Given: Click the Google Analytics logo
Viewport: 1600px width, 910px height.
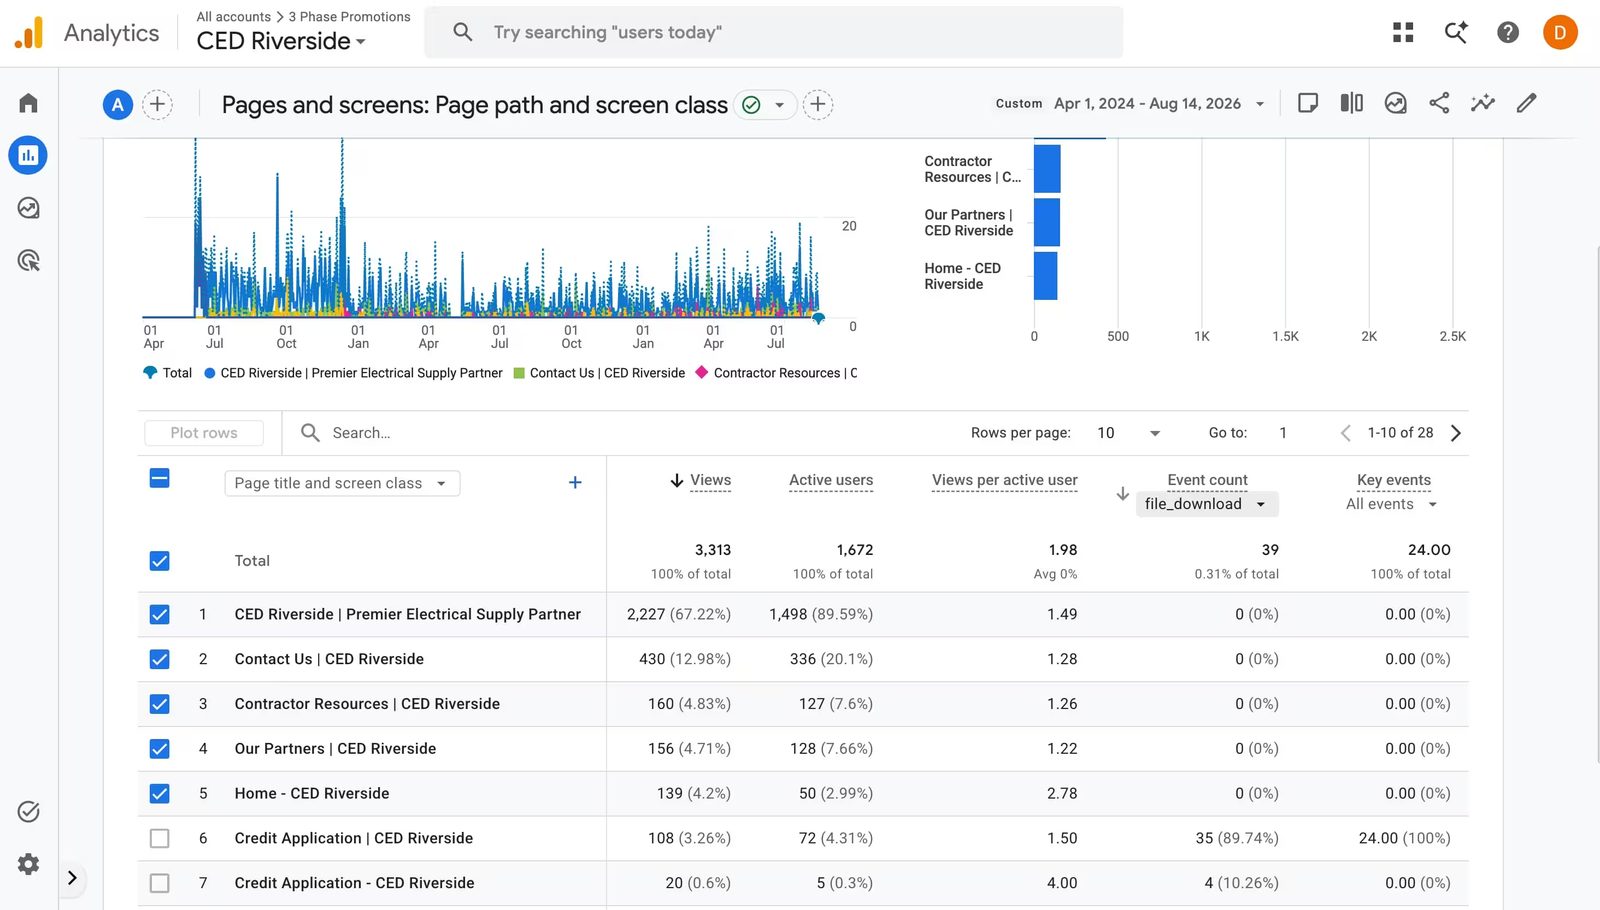Looking at the screenshot, I should (29, 33).
